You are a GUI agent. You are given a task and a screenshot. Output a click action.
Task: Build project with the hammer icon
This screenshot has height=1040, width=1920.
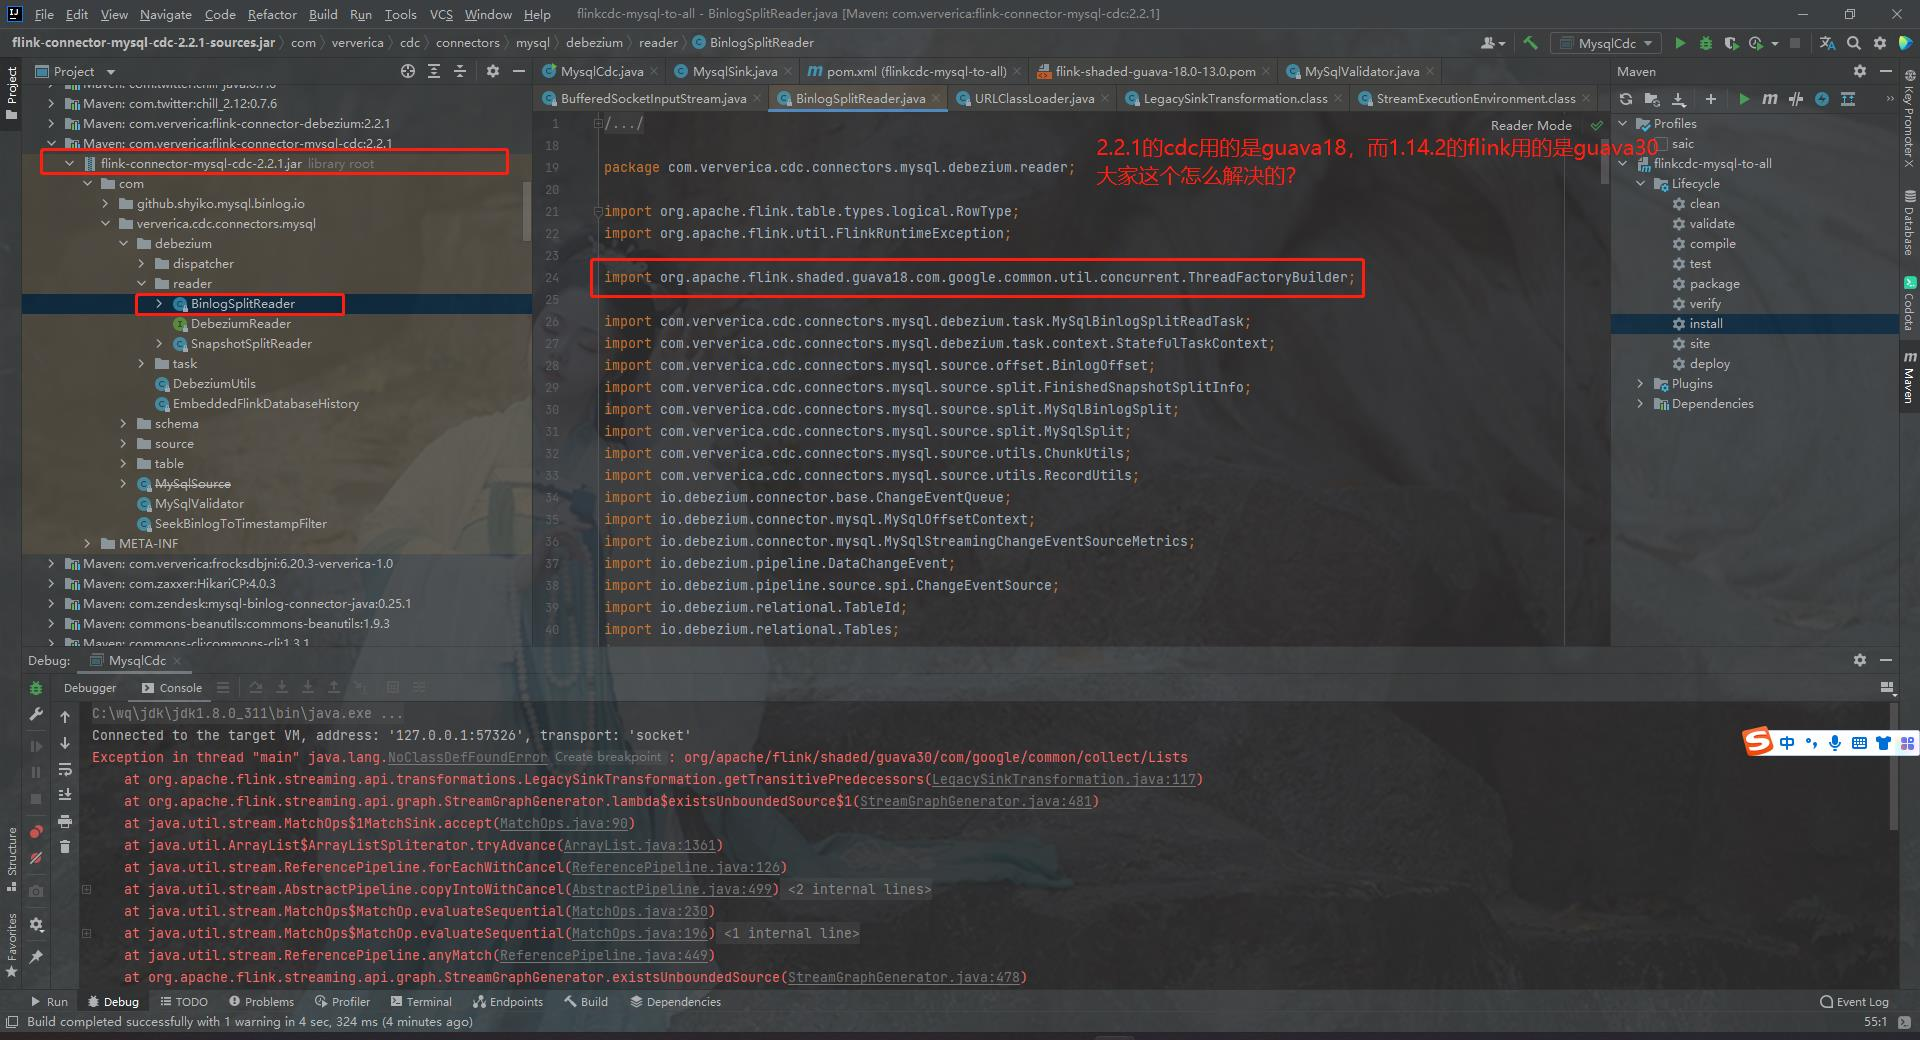(x=1530, y=43)
